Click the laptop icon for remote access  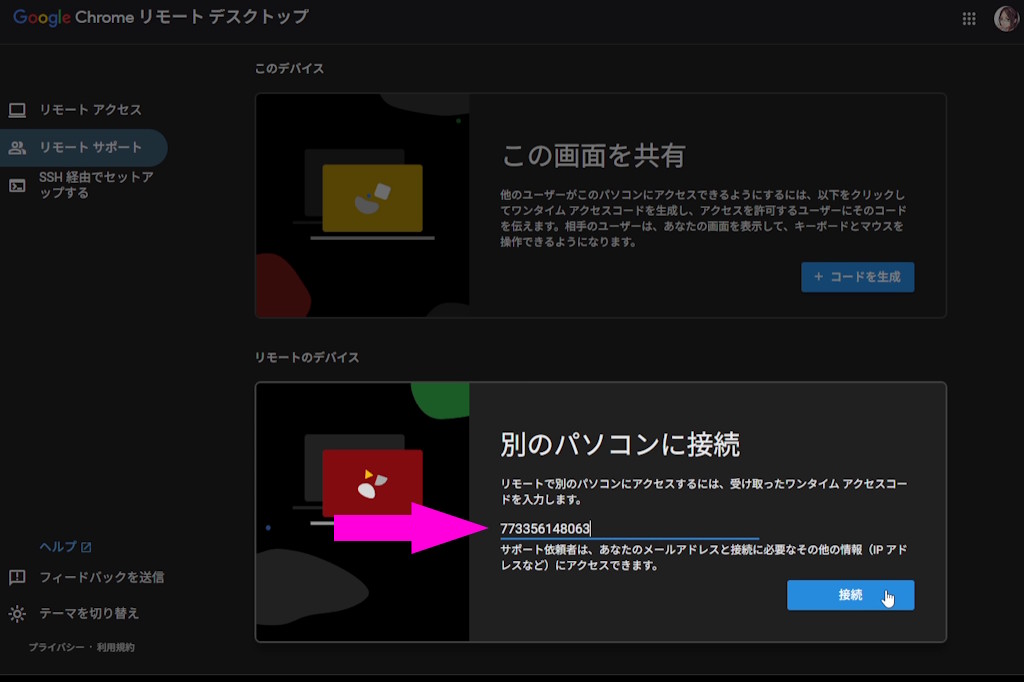point(17,110)
